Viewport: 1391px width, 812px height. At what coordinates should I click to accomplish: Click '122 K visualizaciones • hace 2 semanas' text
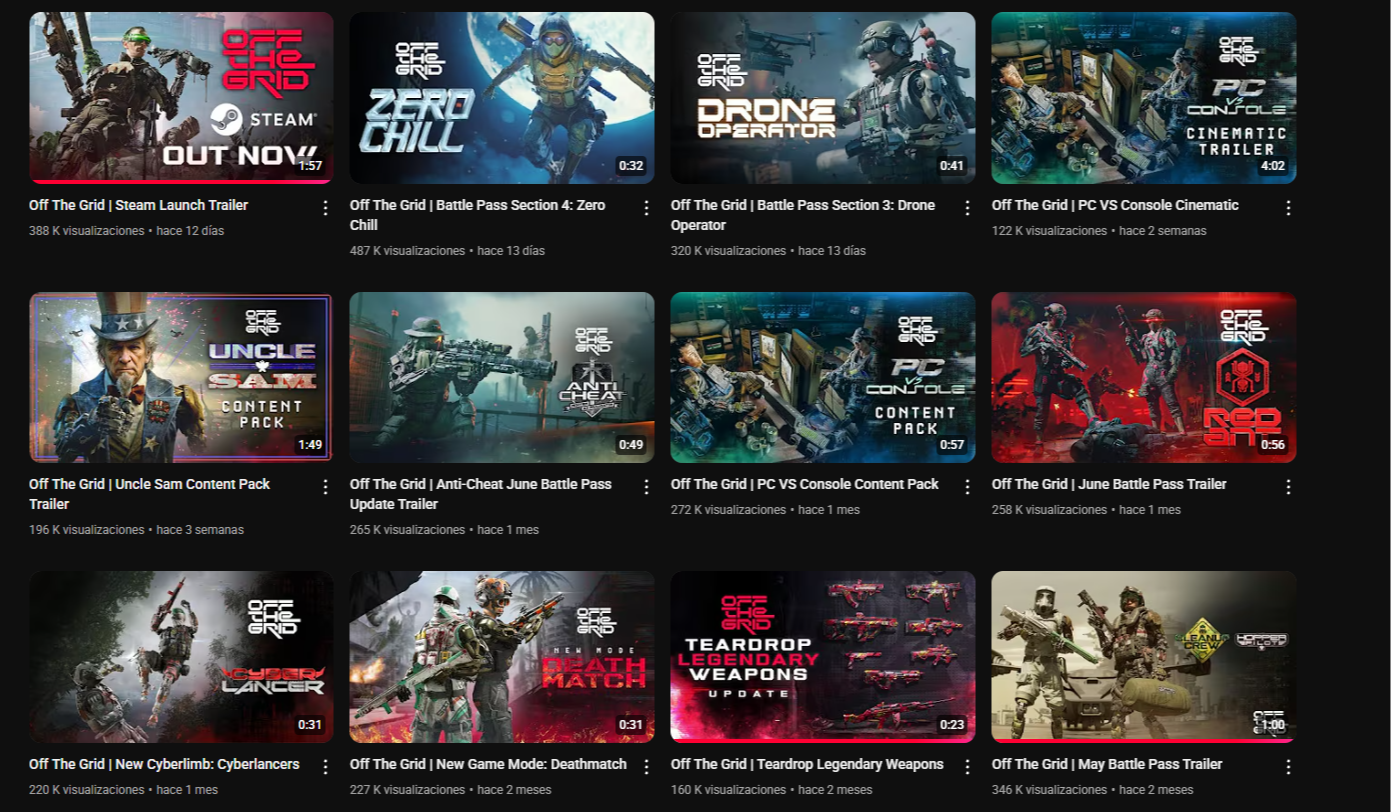click(1099, 231)
